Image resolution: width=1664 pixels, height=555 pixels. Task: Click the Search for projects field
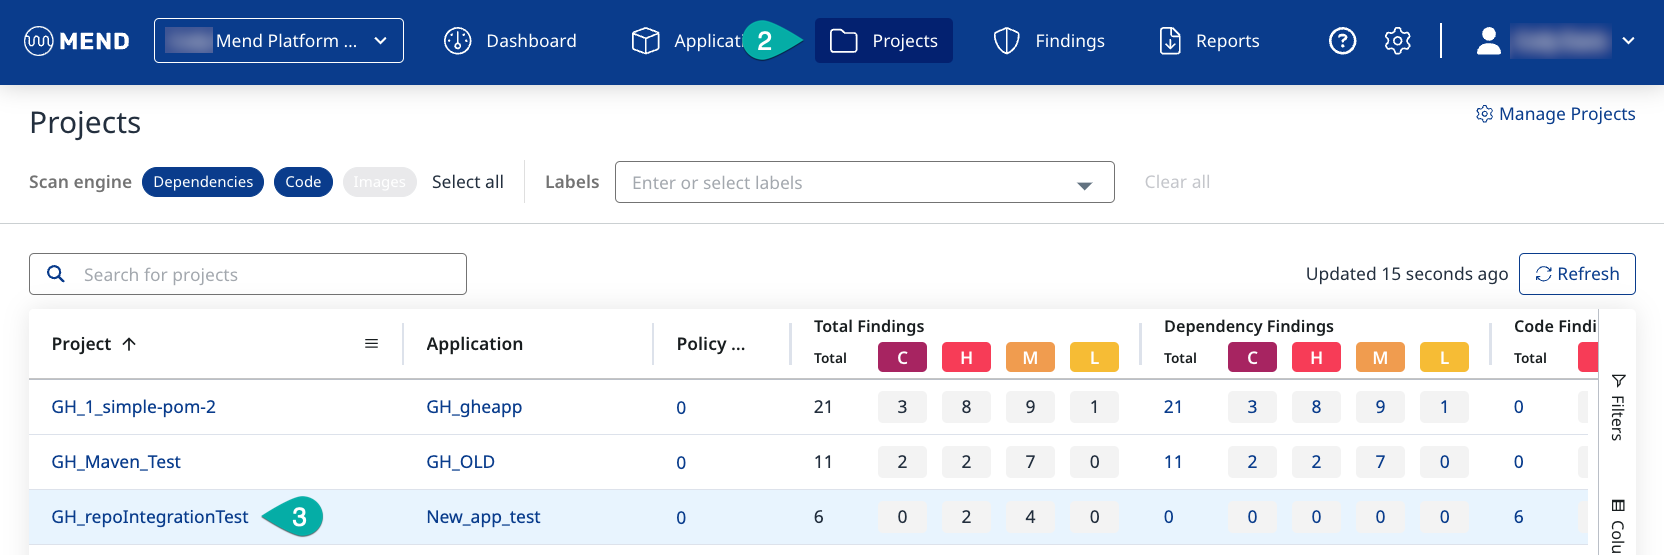(x=260, y=274)
